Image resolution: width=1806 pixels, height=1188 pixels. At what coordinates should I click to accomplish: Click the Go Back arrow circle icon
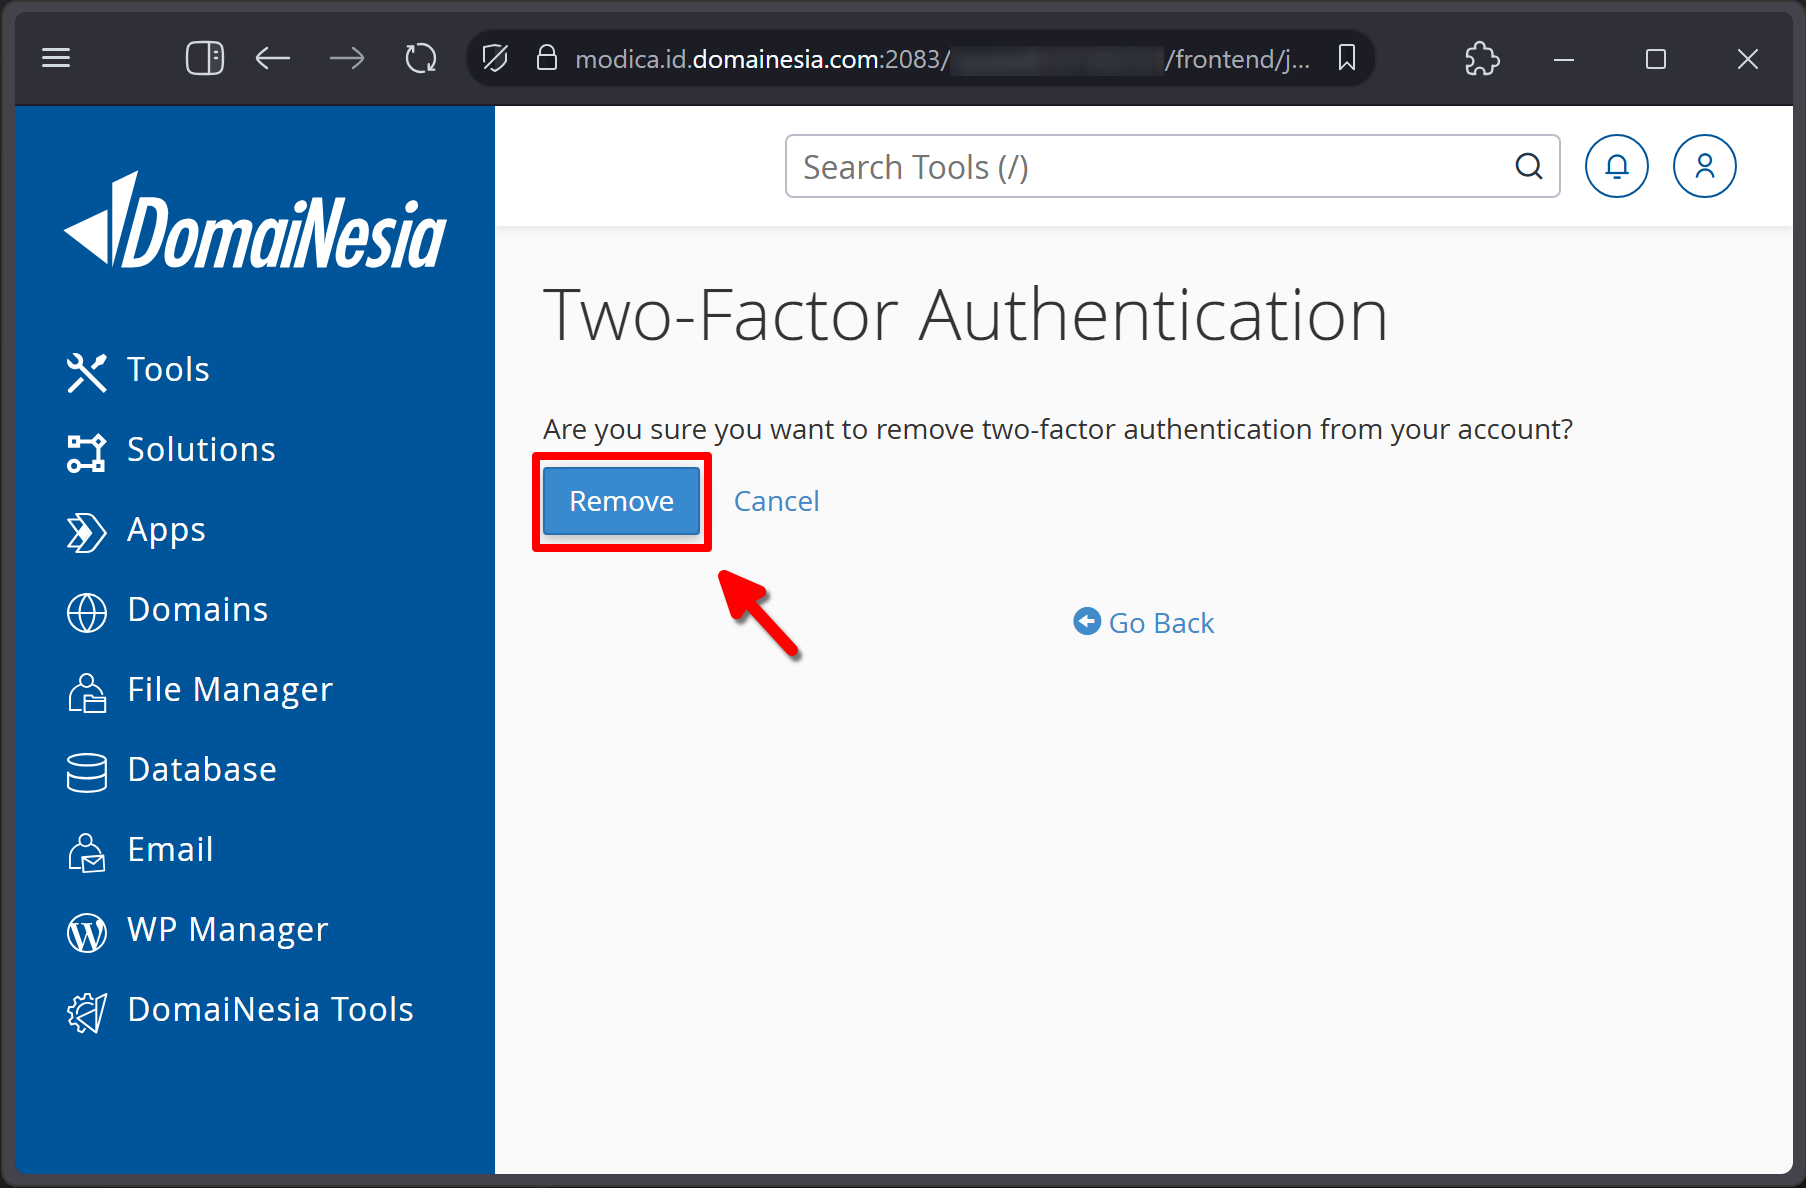(1087, 621)
